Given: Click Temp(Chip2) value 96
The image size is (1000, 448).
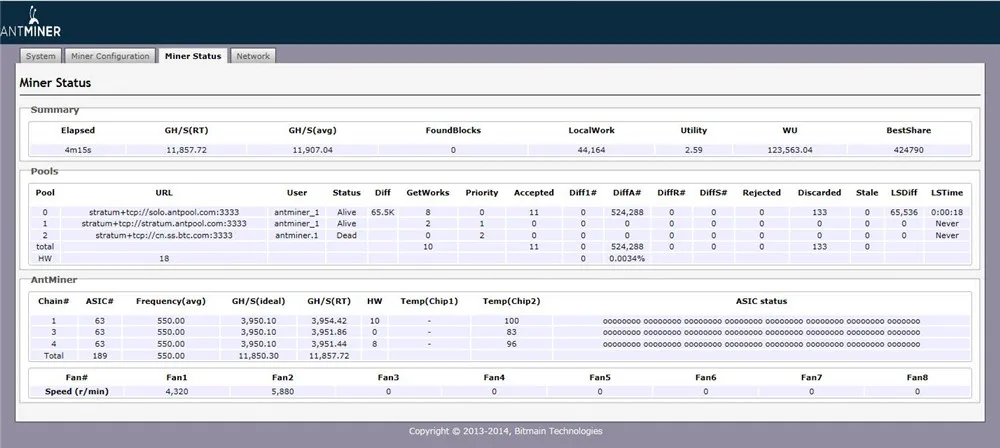Looking at the screenshot, I should tap(511, 344).
